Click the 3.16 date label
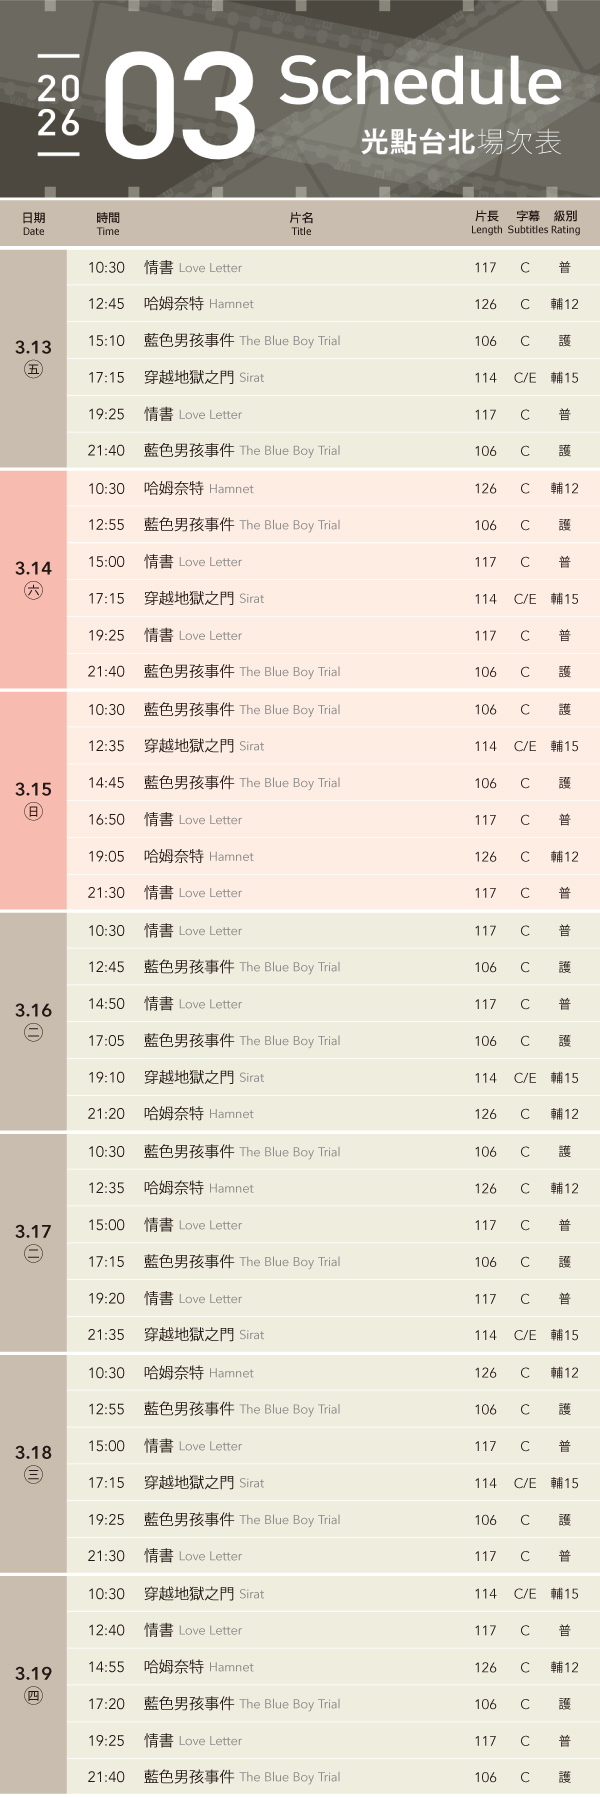The height and width of the screenshot is (1797, 600). [x=33, y=1010]
